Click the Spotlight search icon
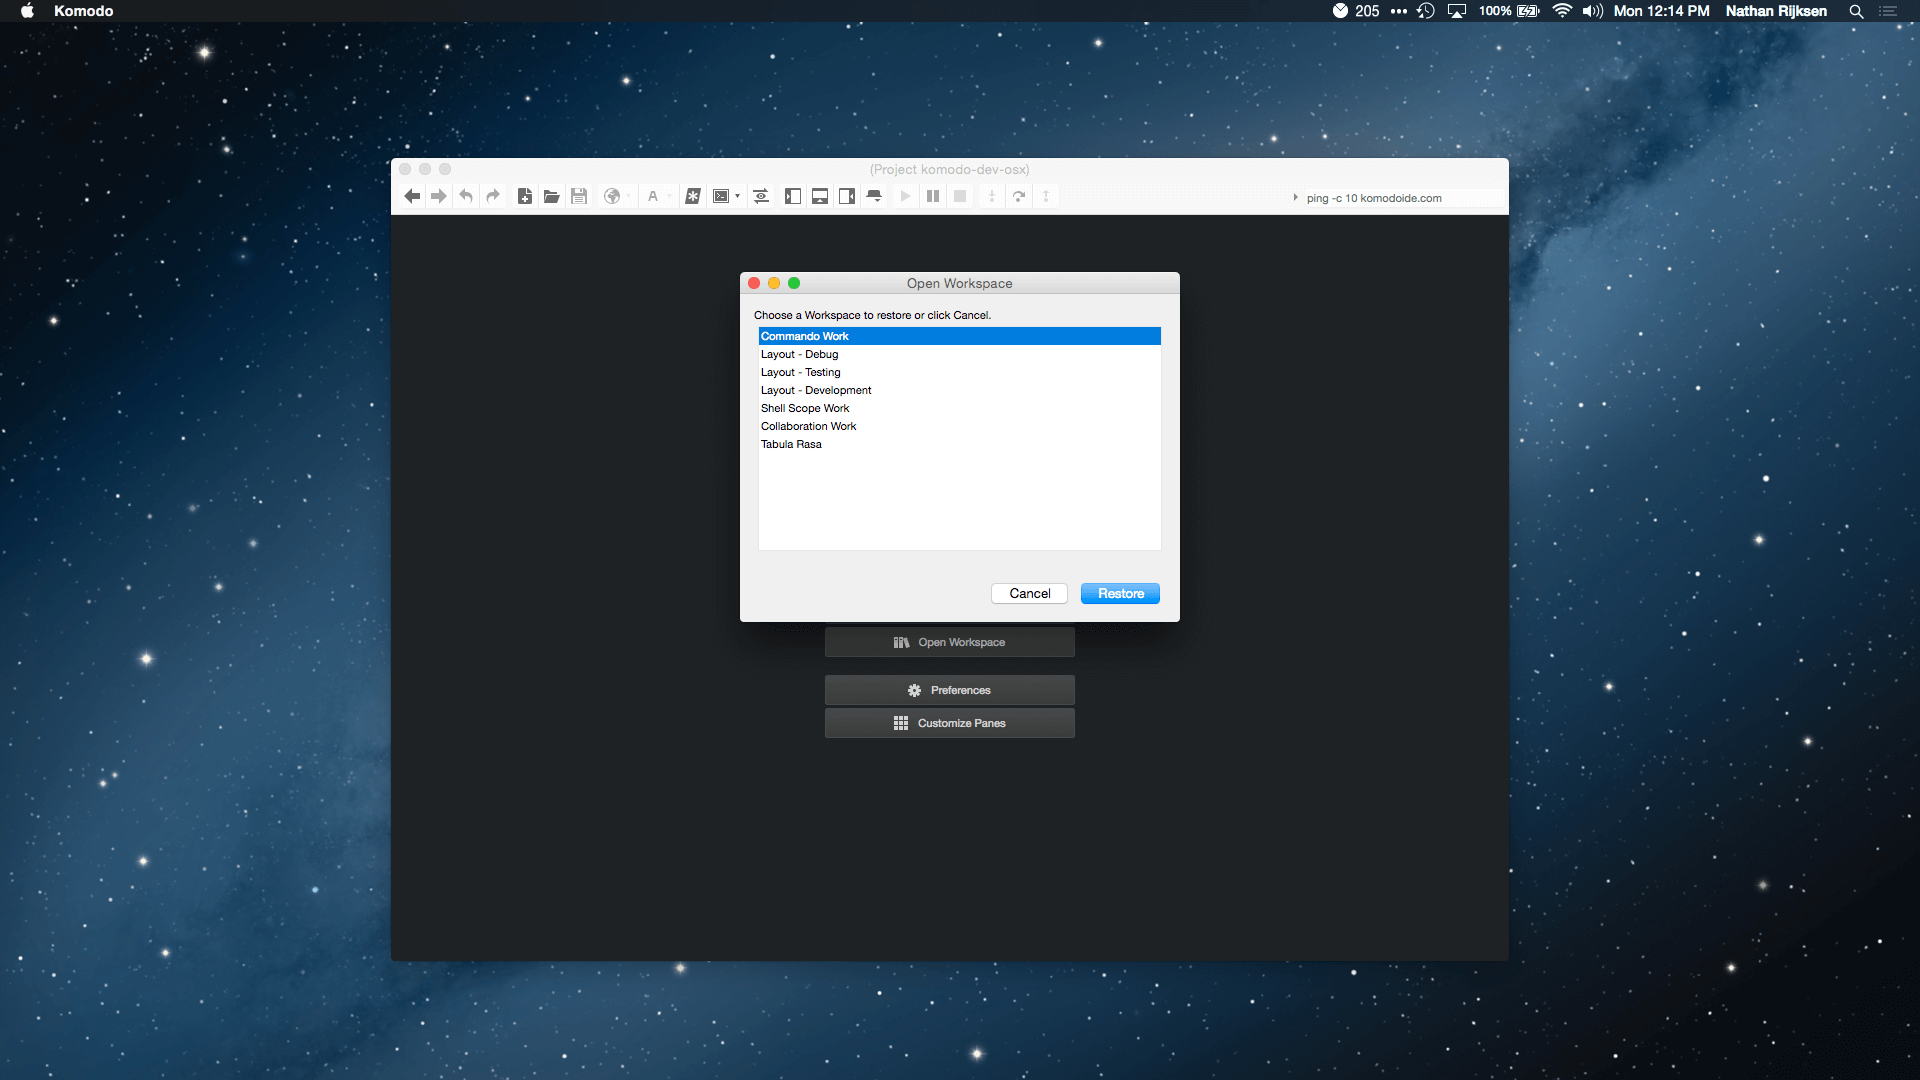The width and height of the screenshot is (1920, 1080). [1856, 11]
